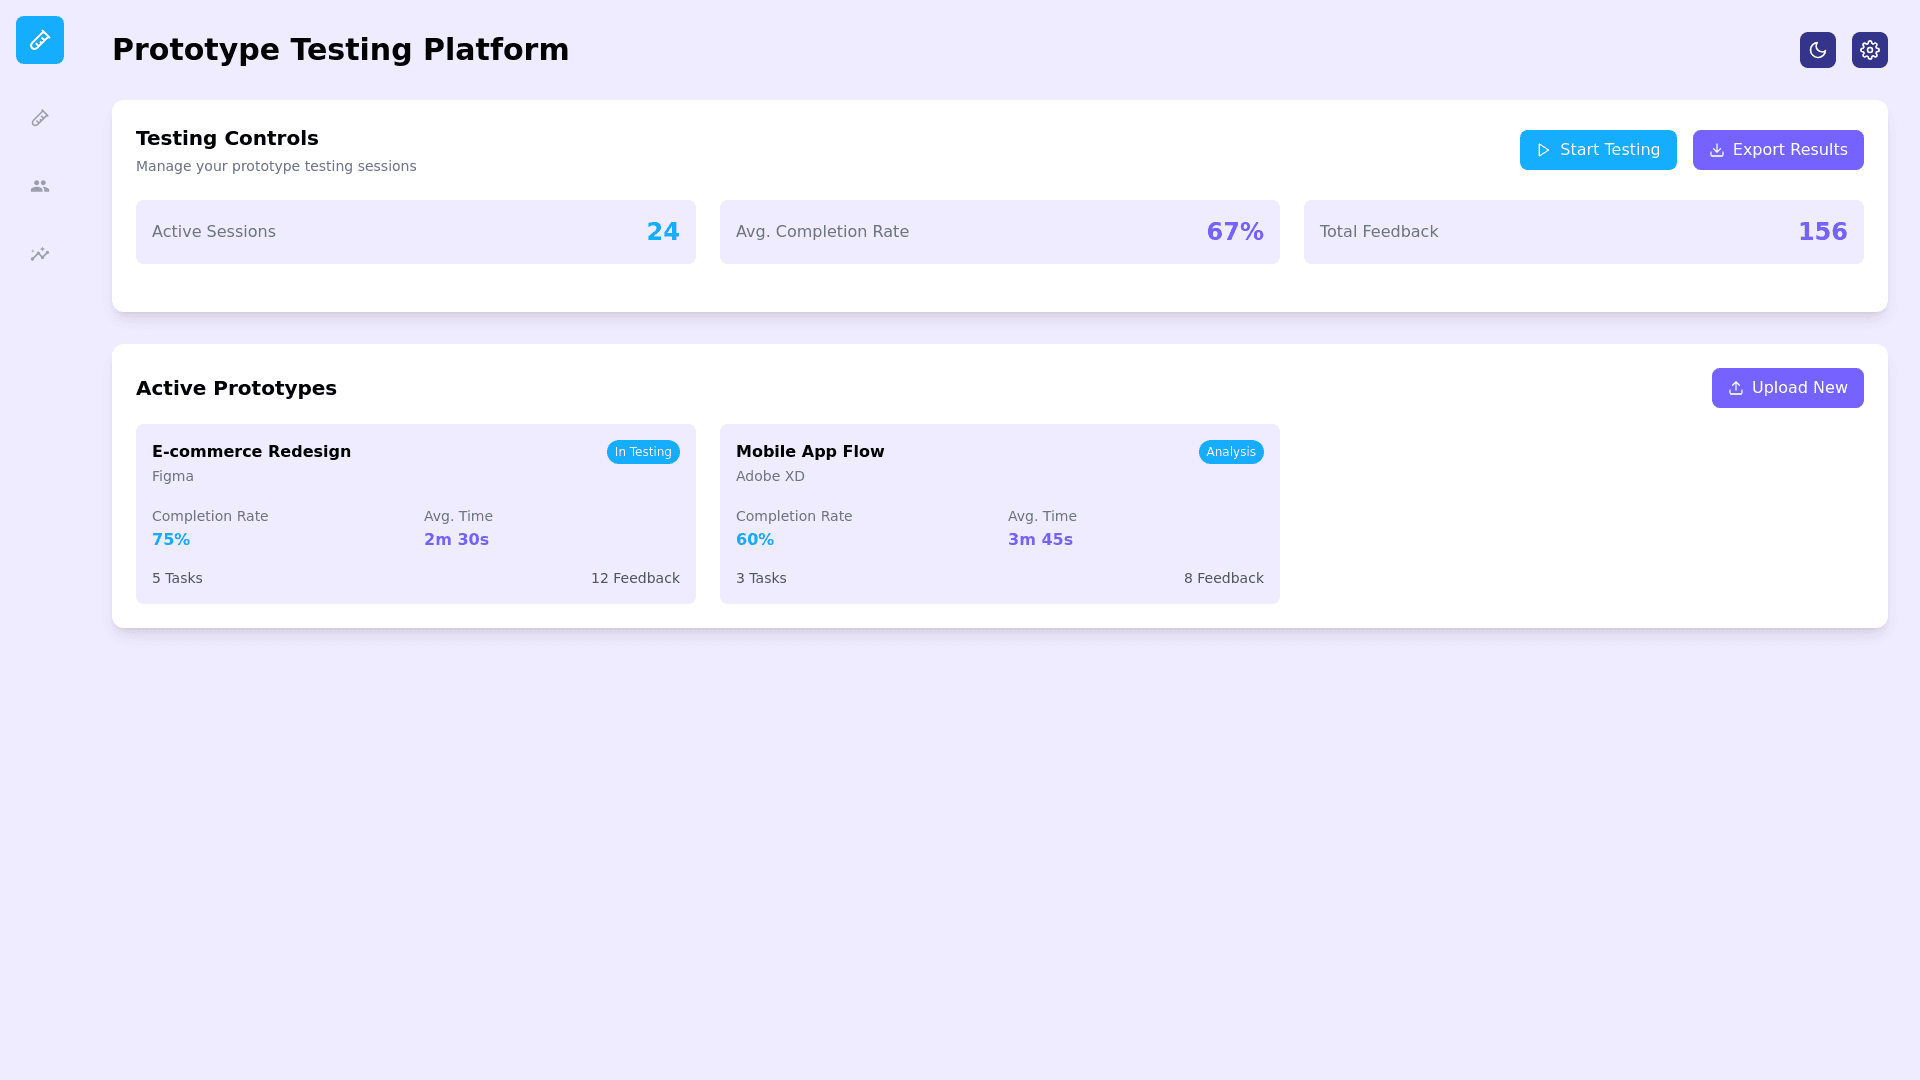Click Export Results button
Viewport: 1920px width, 1080px height.
point(1777,150)
